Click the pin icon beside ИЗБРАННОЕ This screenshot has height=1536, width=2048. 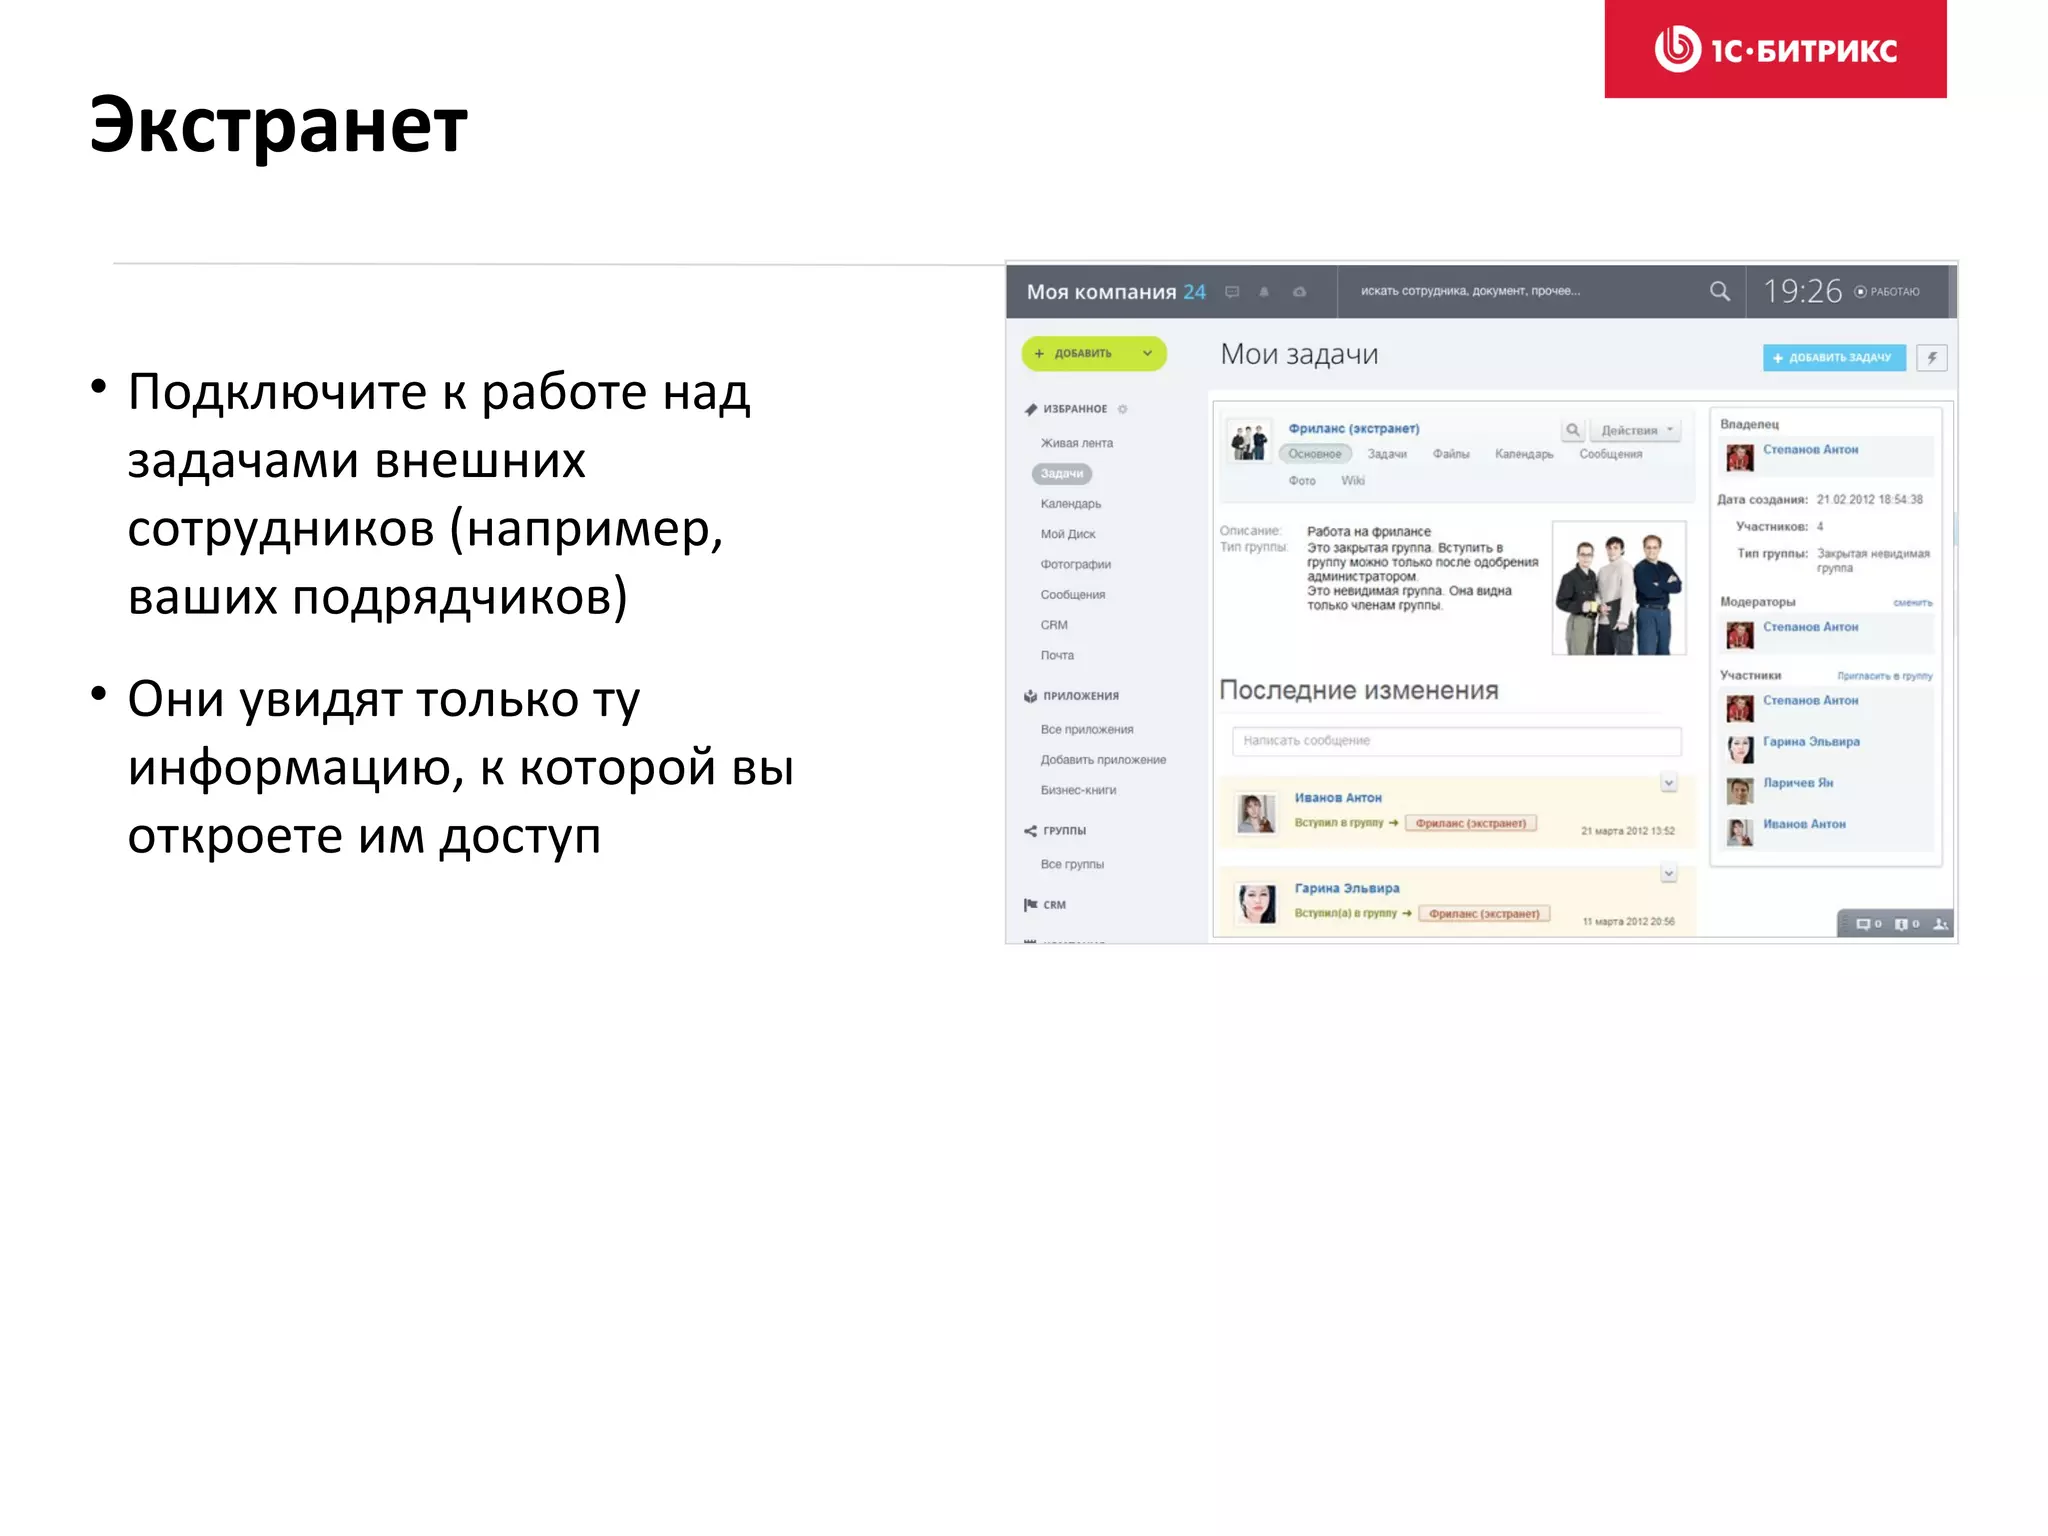(x=1031, y=409)
